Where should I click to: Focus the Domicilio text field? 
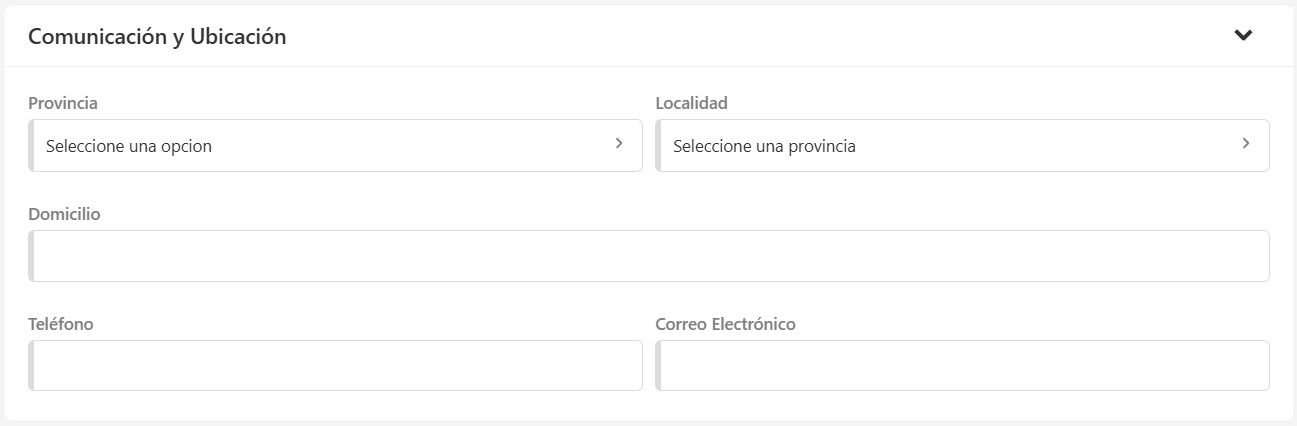click(650, 256)
